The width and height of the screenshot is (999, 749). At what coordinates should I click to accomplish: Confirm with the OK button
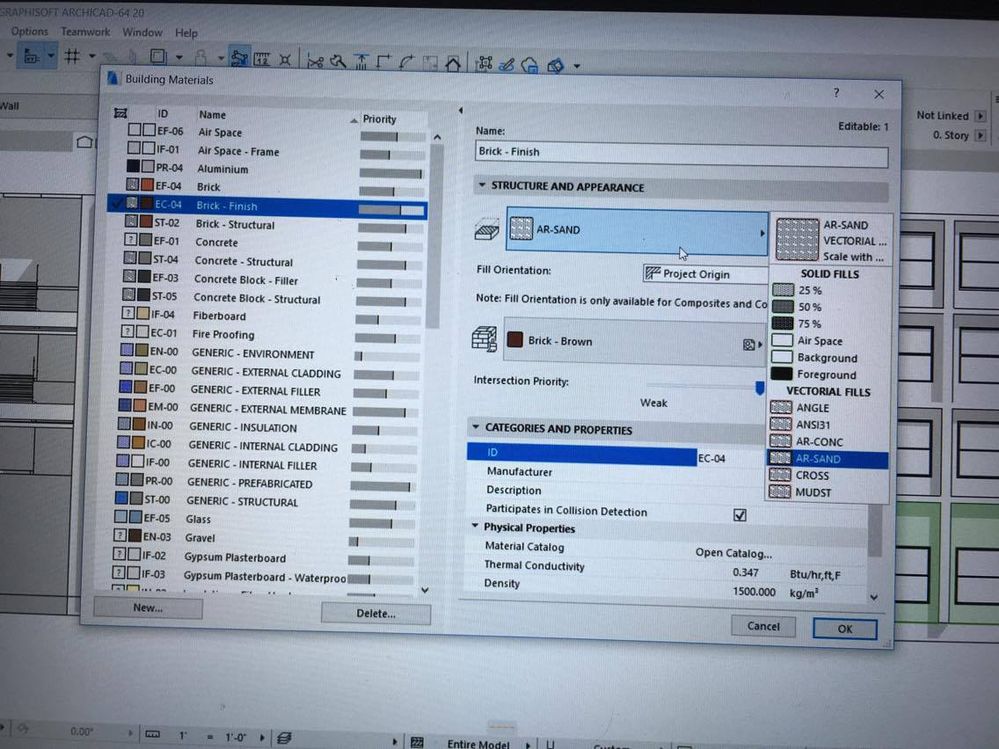[845, 629]
